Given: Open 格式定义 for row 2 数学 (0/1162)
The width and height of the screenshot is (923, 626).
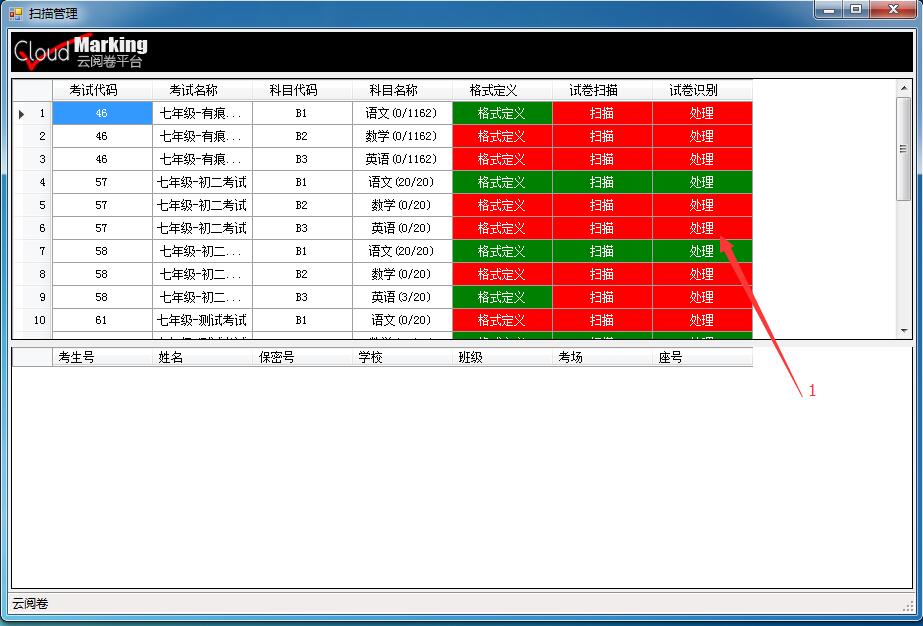Looking at the screenshot, I should pyautogui.click(x=503, y=136).
